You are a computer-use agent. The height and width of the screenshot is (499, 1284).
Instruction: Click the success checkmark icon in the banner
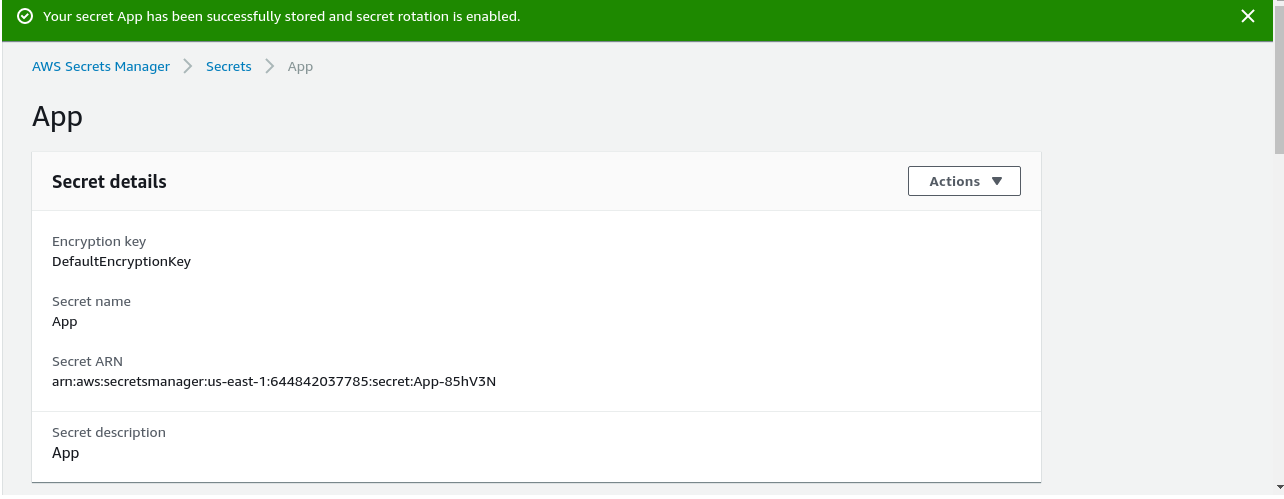tap(25, 17)
